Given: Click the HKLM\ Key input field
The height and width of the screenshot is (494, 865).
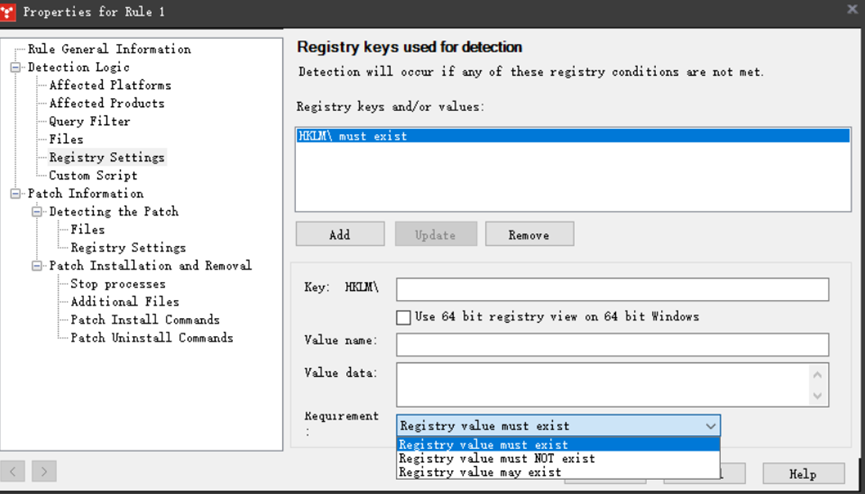Looking at the screenshot, I should (612, 289).
